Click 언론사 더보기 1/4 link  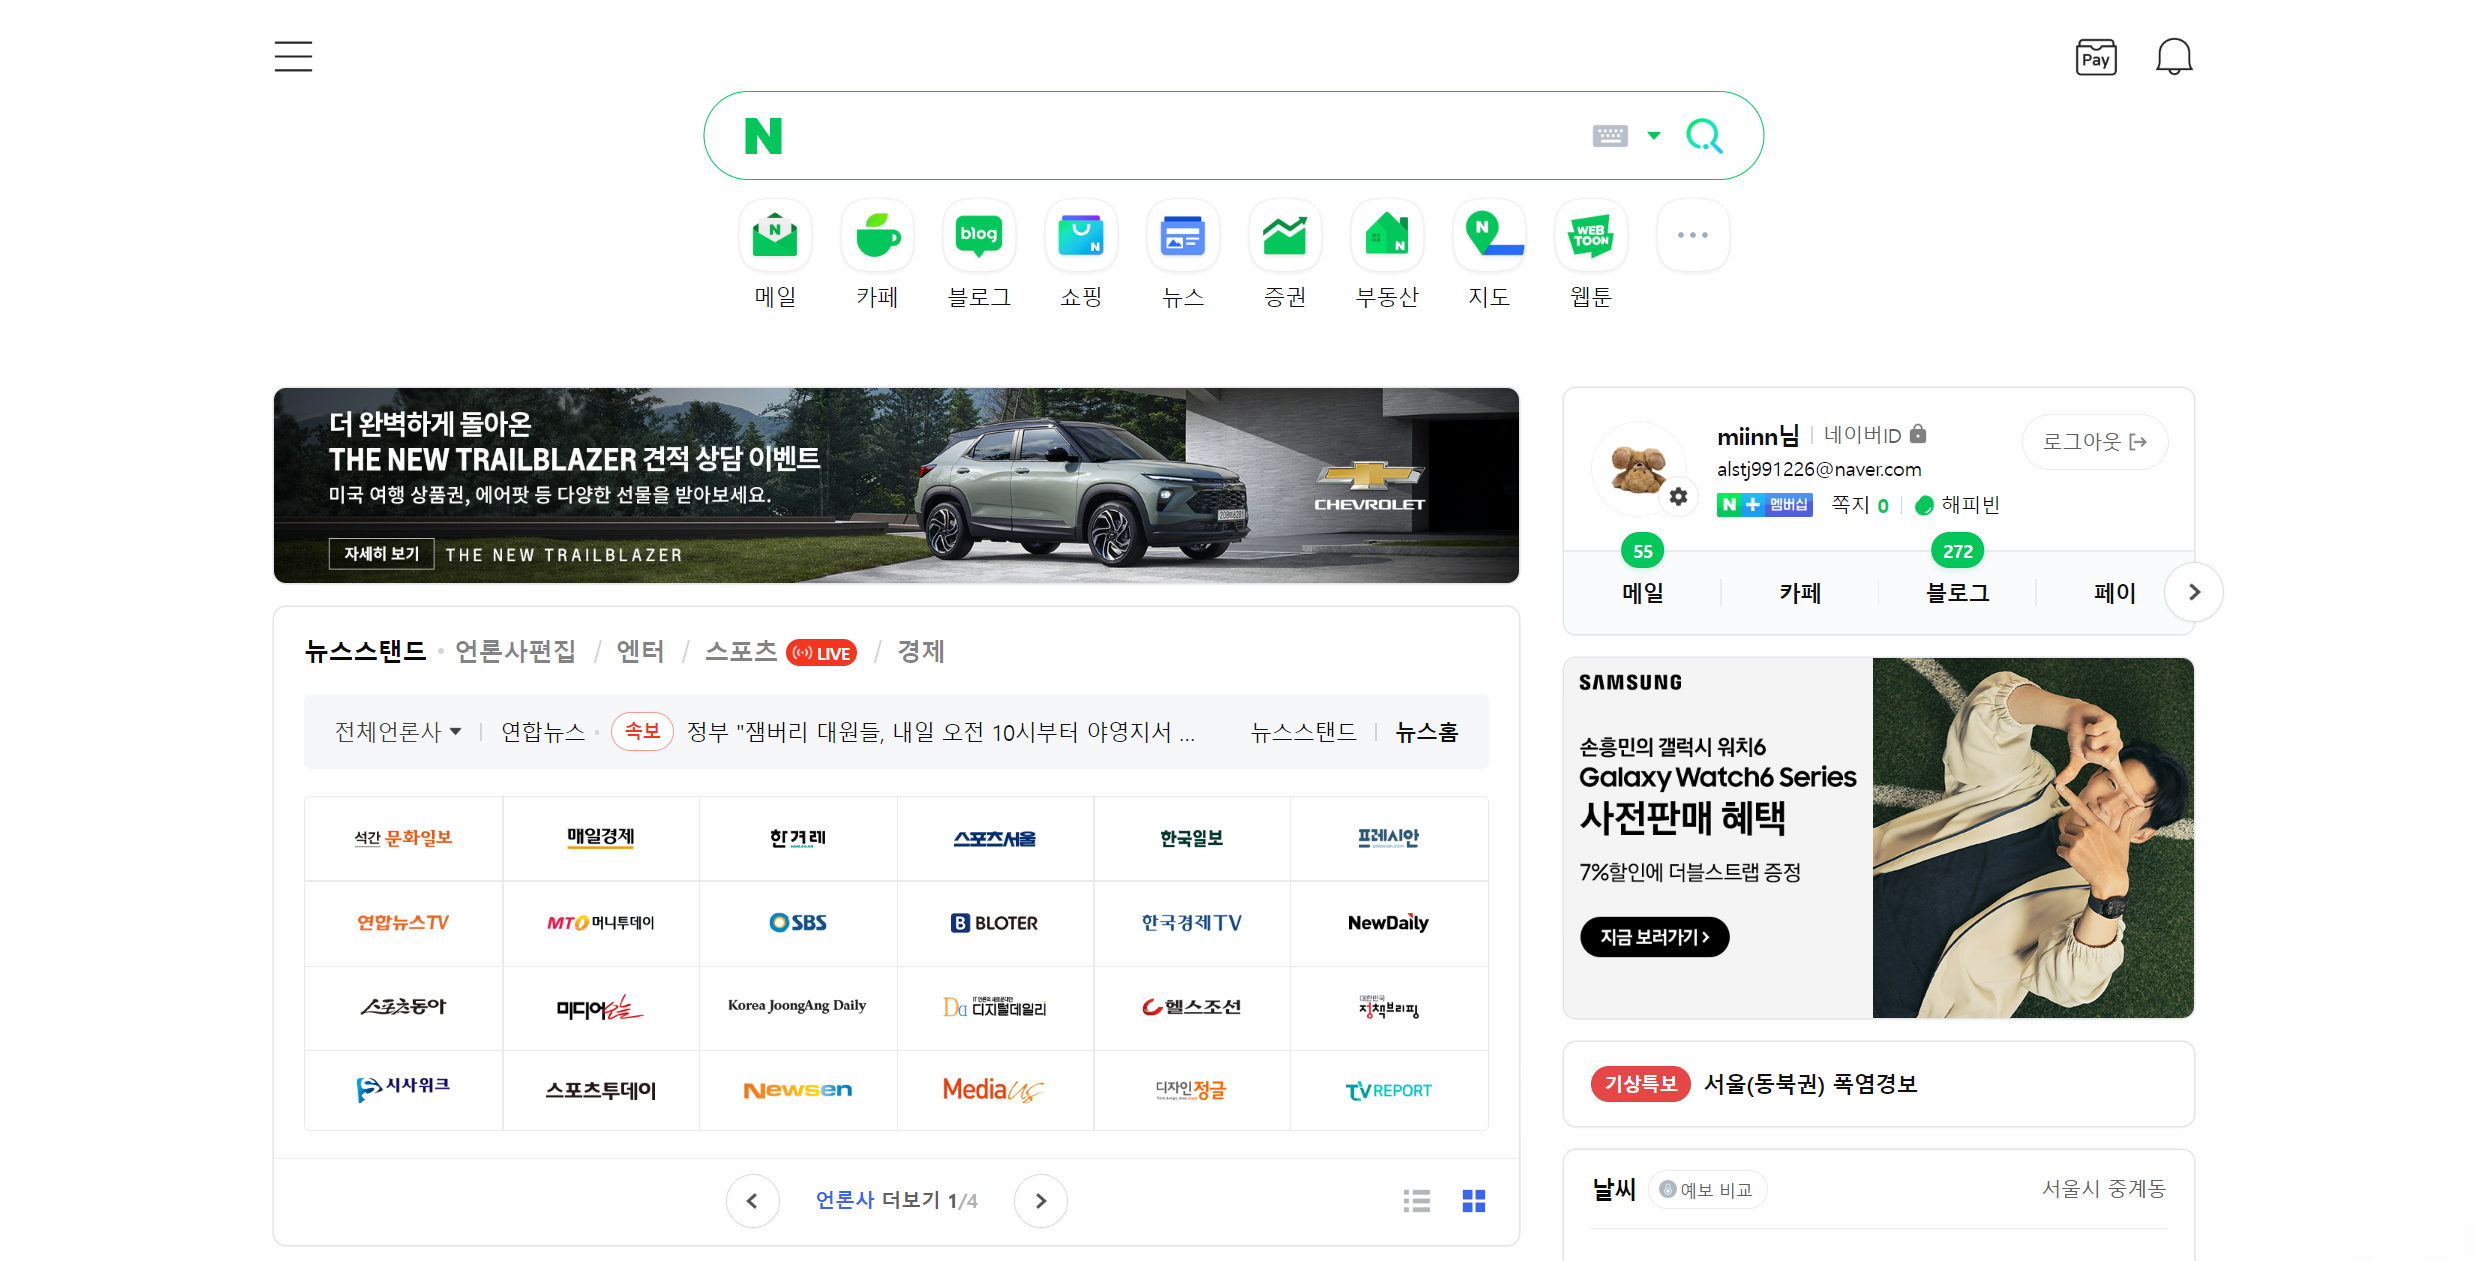pos(896,1200)
